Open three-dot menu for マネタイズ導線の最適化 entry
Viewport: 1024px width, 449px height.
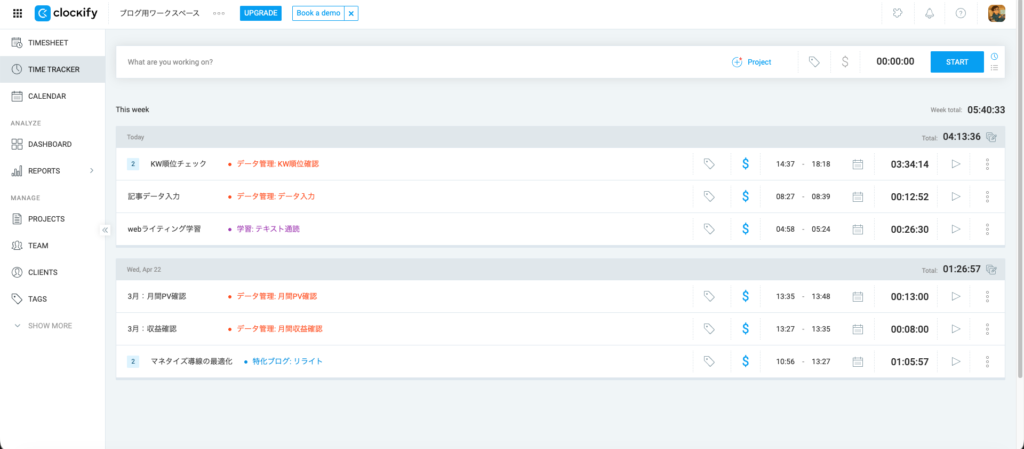(x=987, y=361)
